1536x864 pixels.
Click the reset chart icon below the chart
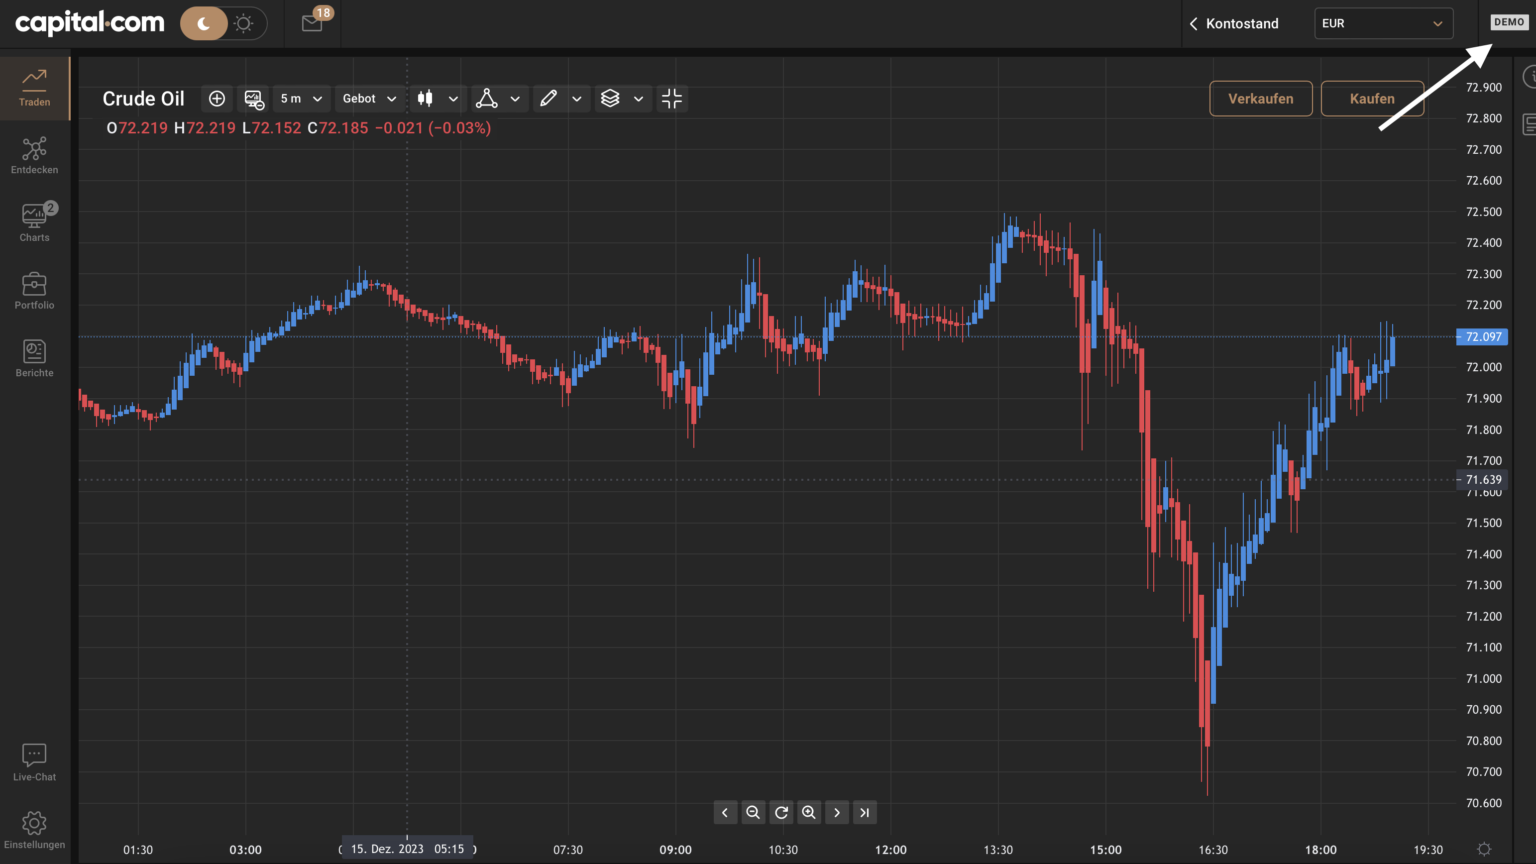[780, 812]
